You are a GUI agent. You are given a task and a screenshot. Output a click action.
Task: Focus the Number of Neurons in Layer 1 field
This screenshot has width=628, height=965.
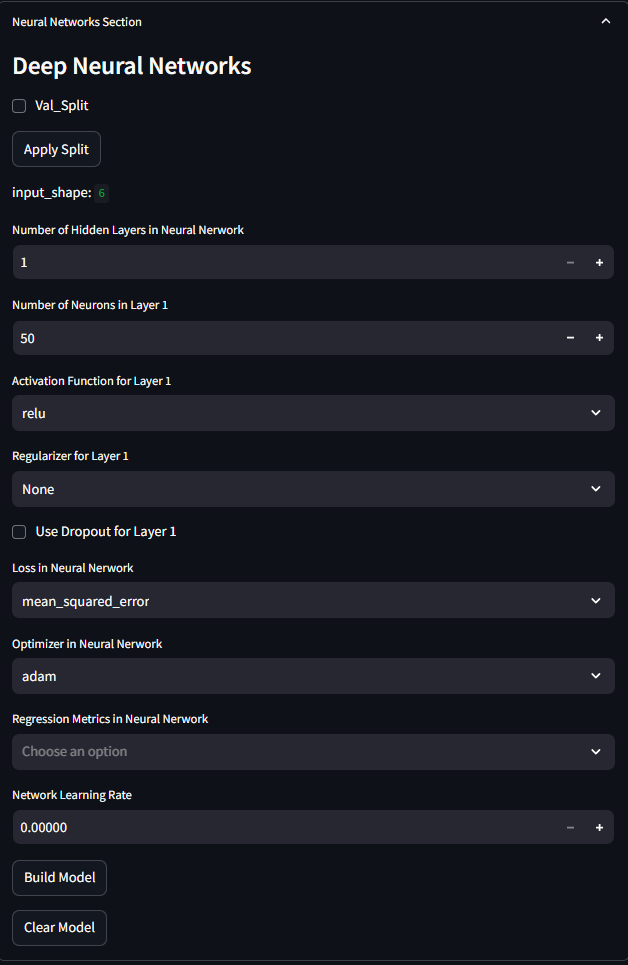click(284, 338)
